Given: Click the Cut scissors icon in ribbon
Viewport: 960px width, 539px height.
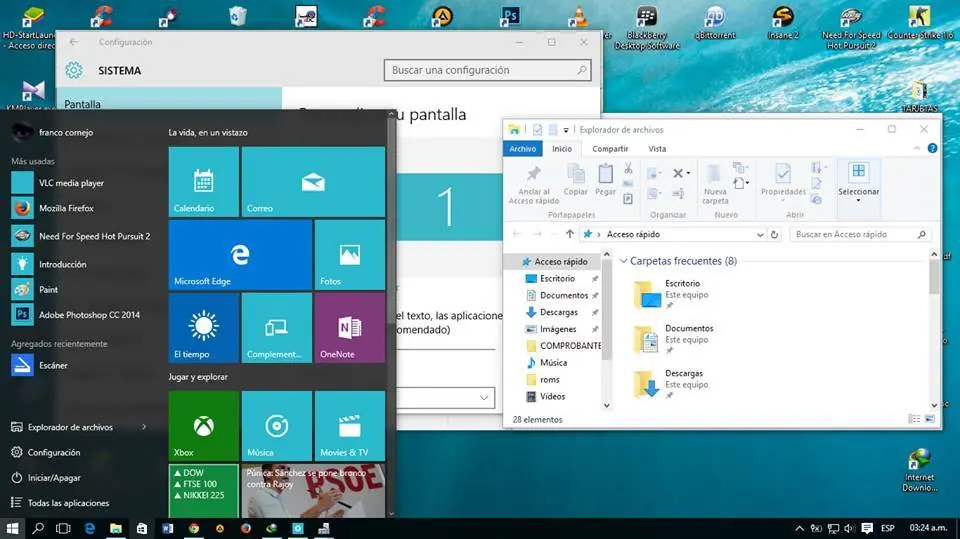Looking at the screenshot, I should pyautogui.click(x=628, y=168).
